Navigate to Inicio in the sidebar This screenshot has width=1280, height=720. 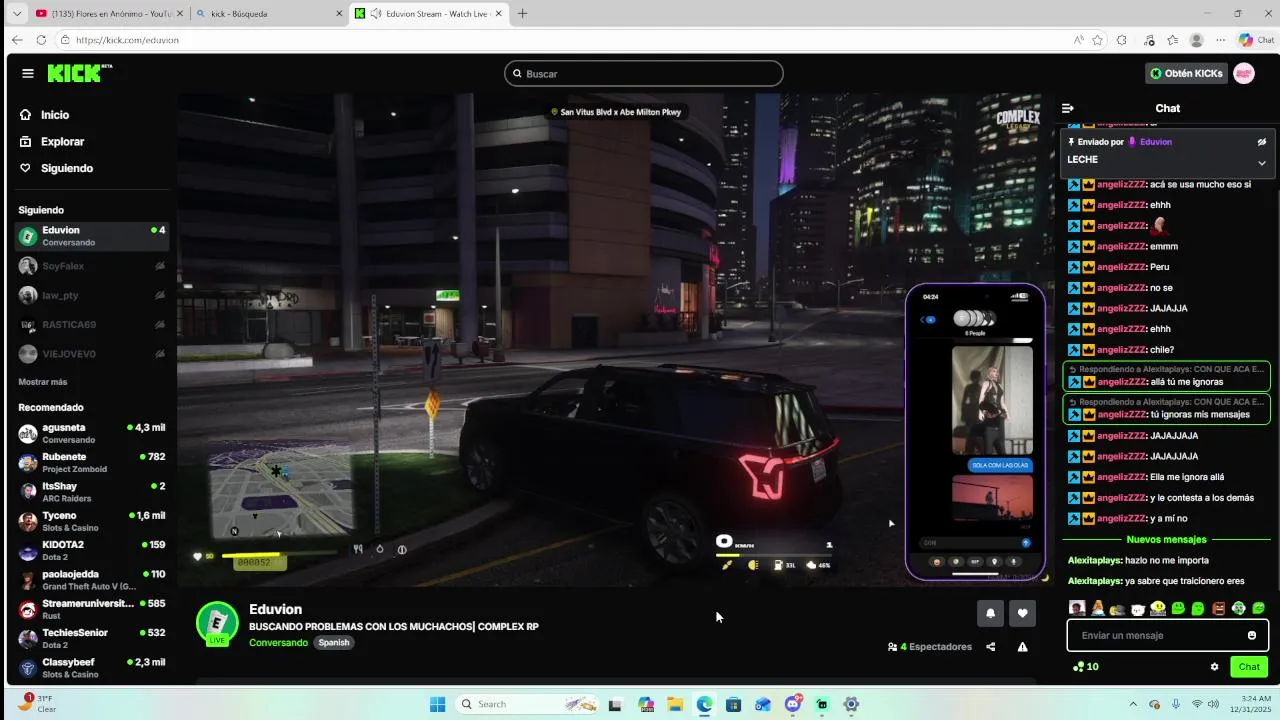92,115
